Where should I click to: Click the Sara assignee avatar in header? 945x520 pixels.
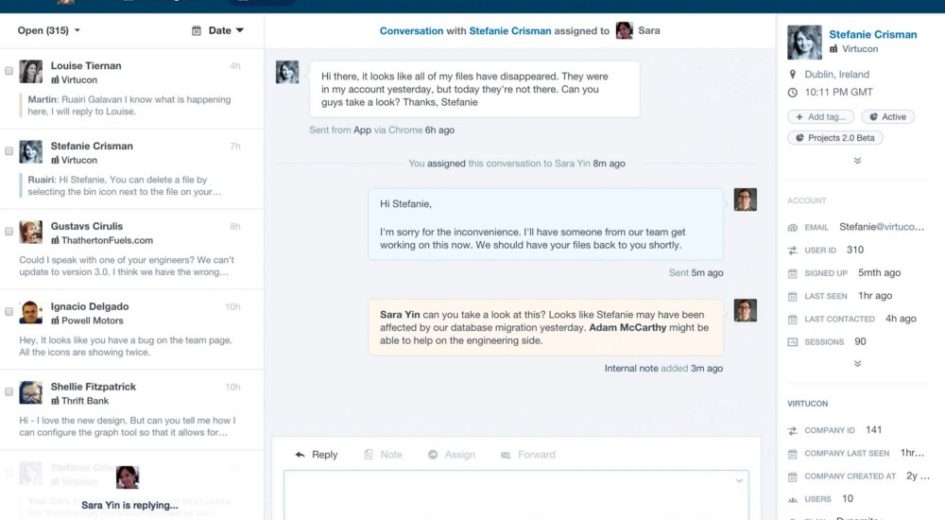click(624, 31)
